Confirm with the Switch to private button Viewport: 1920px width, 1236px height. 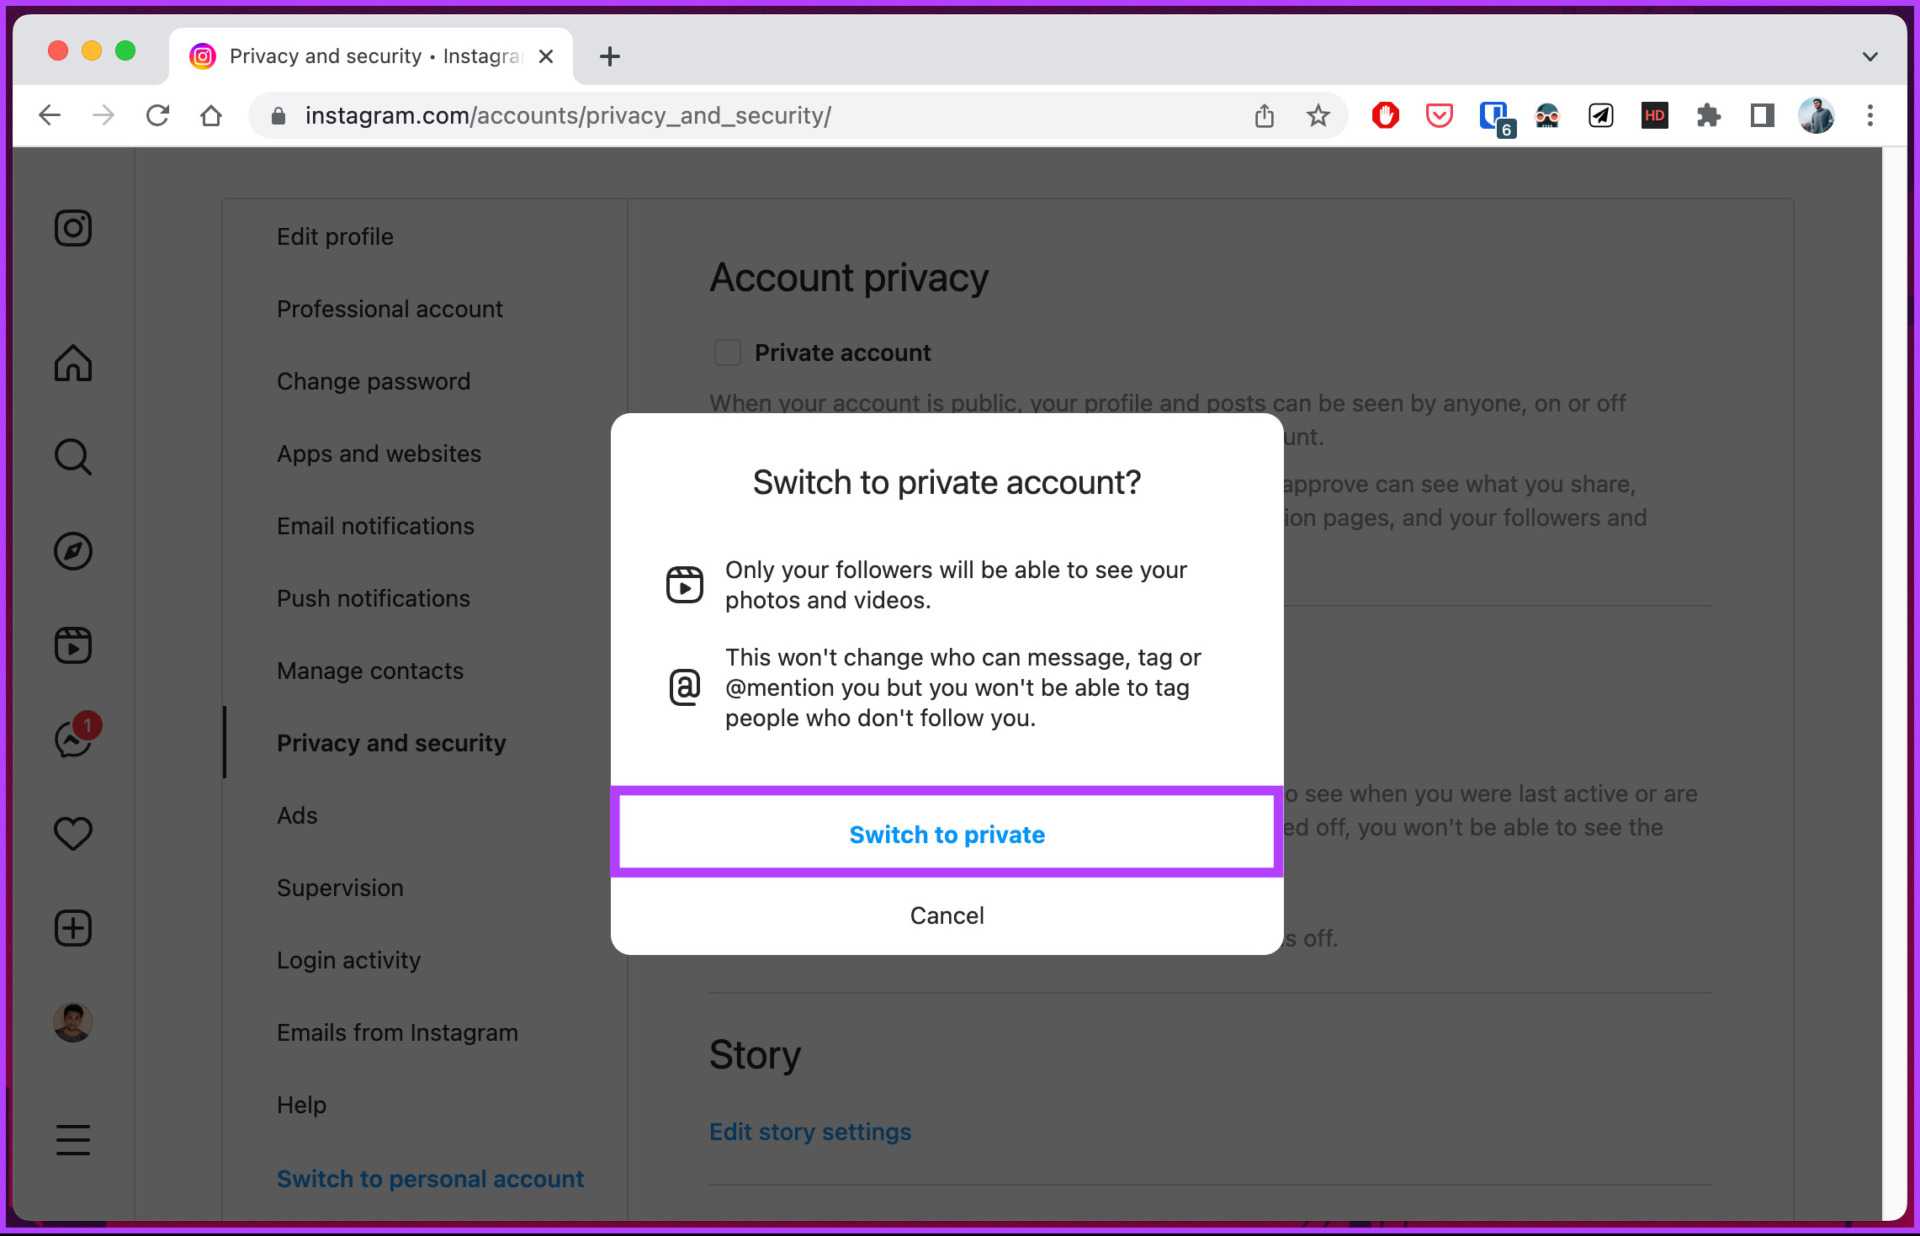[x=946, y=834]
